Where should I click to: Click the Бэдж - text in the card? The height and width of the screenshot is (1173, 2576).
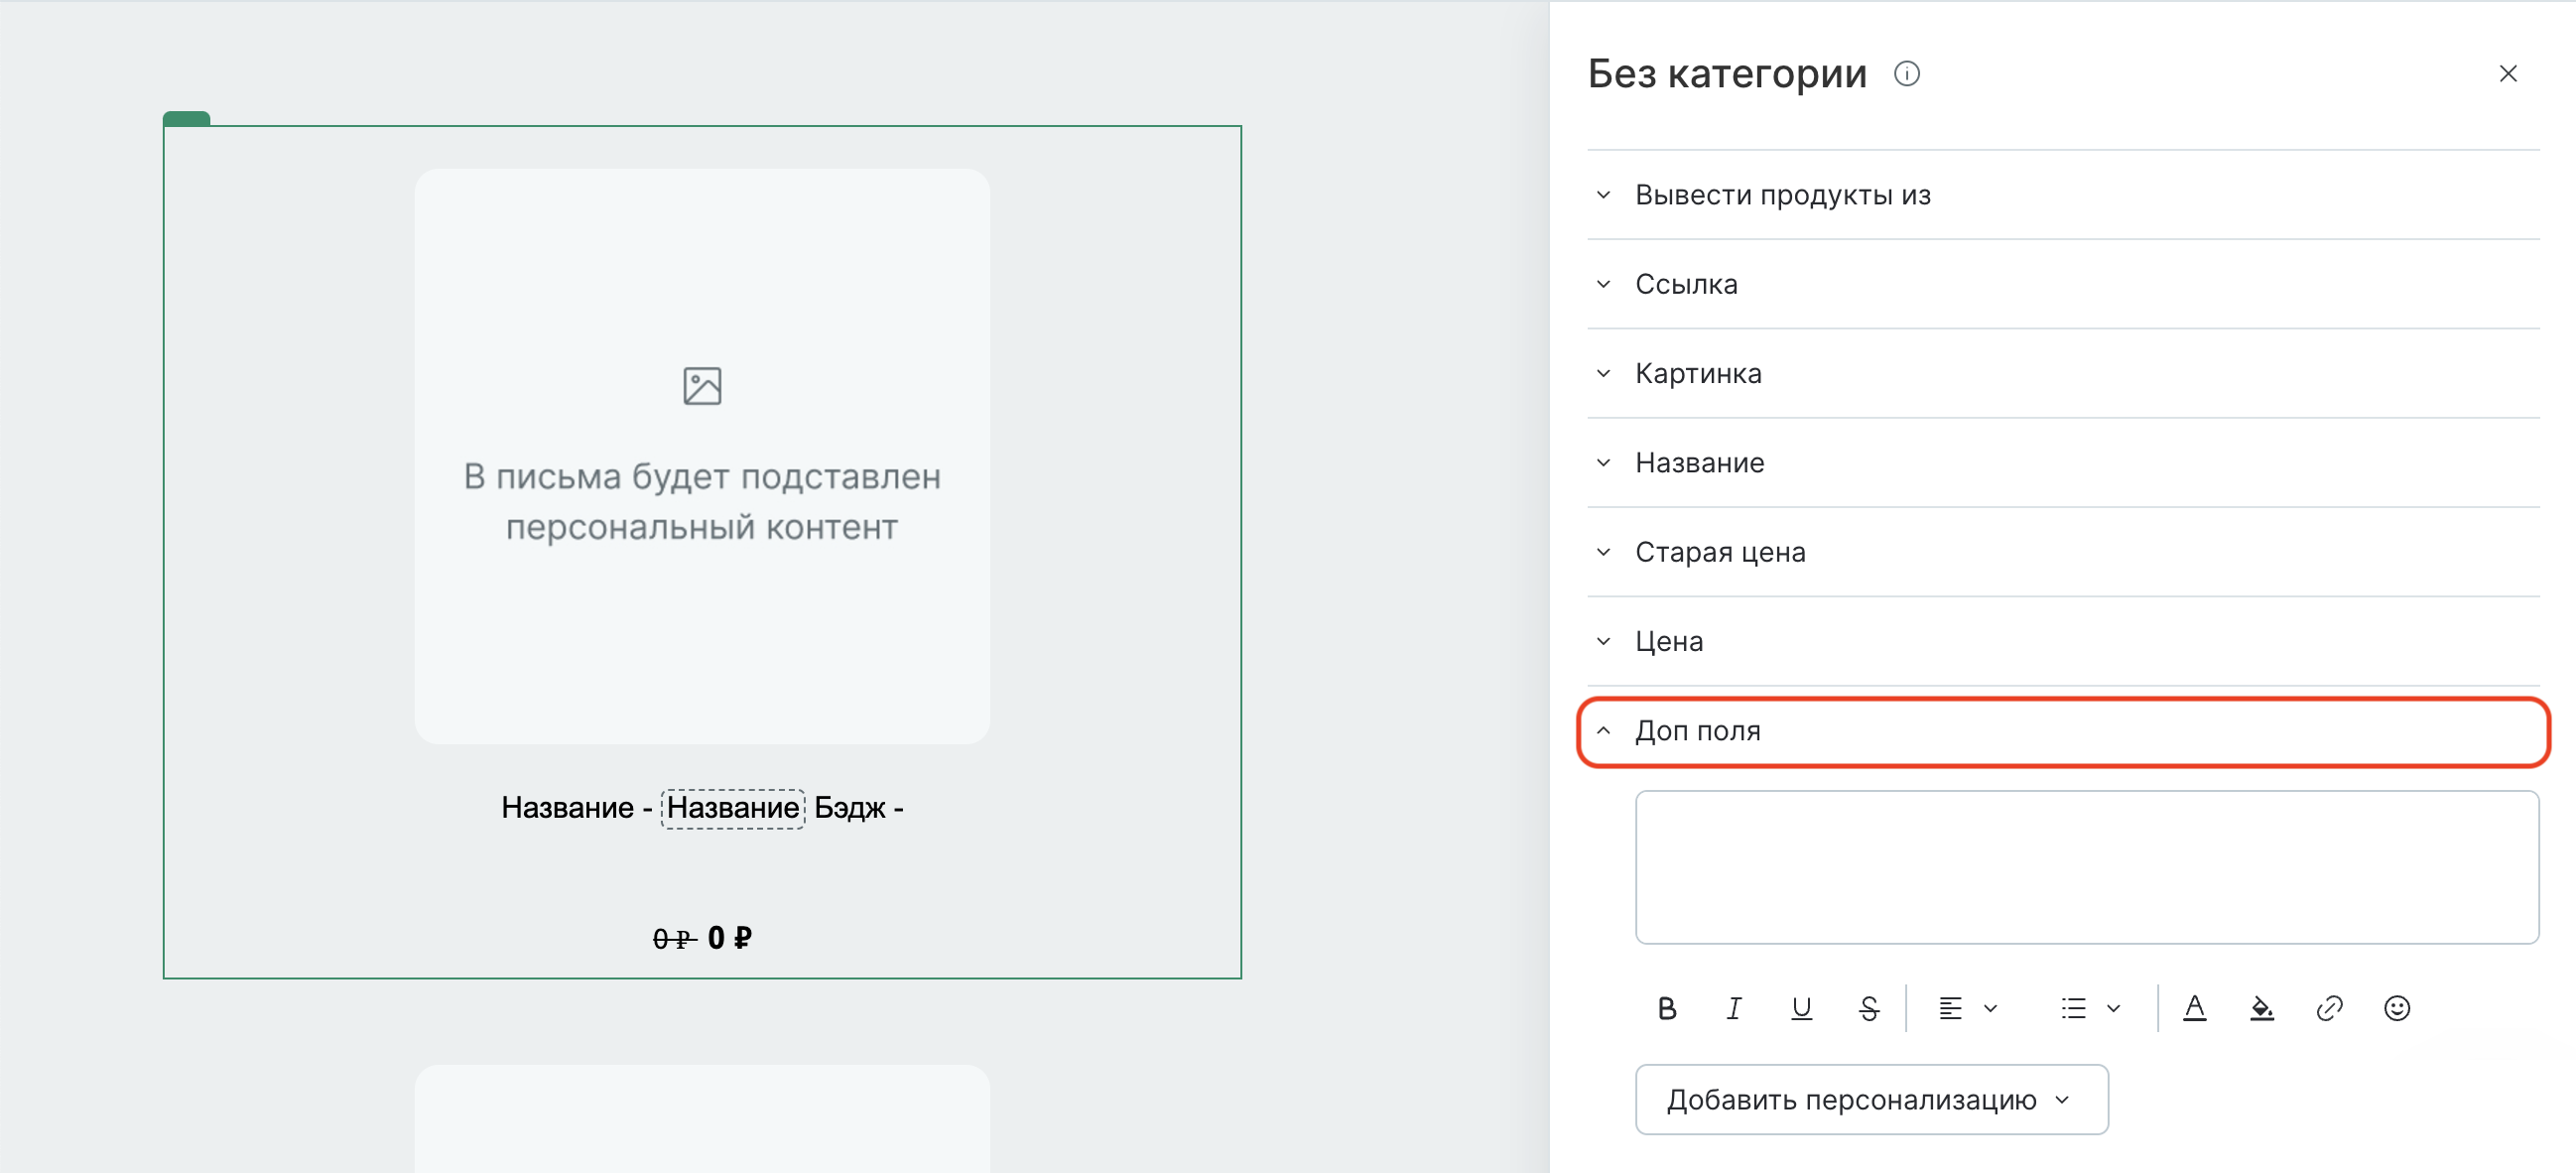pyautogui.click(x=858, y=807)
